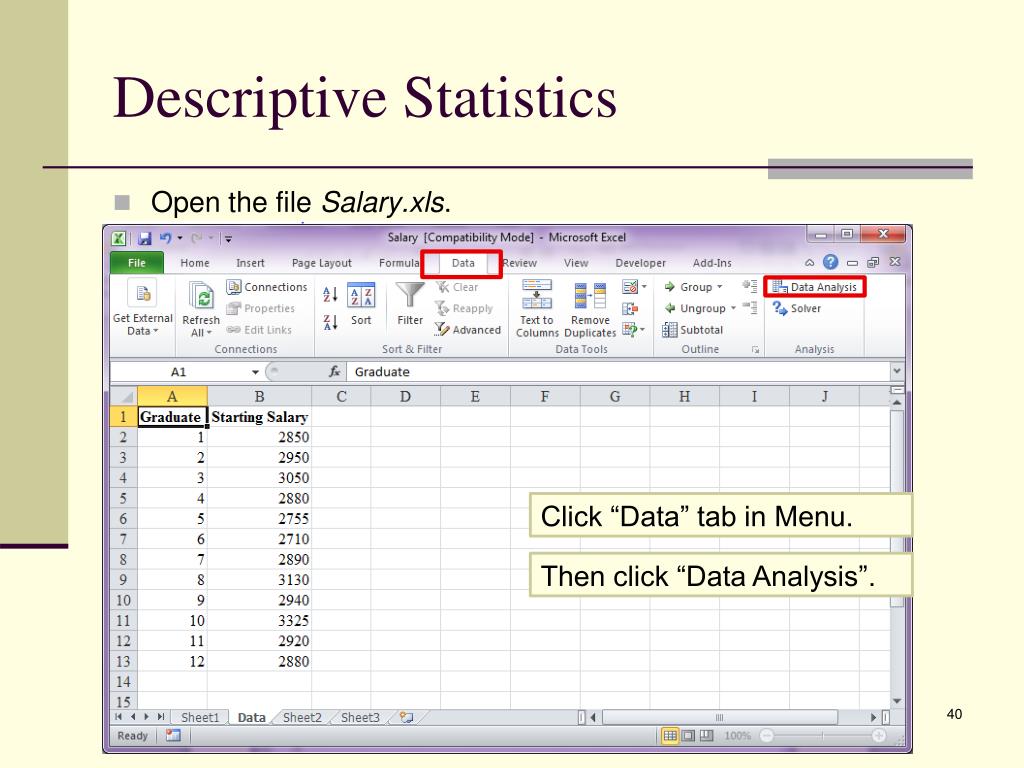Click the Clear filter button
1024x768 pixels.
click(x=457, y=287)
